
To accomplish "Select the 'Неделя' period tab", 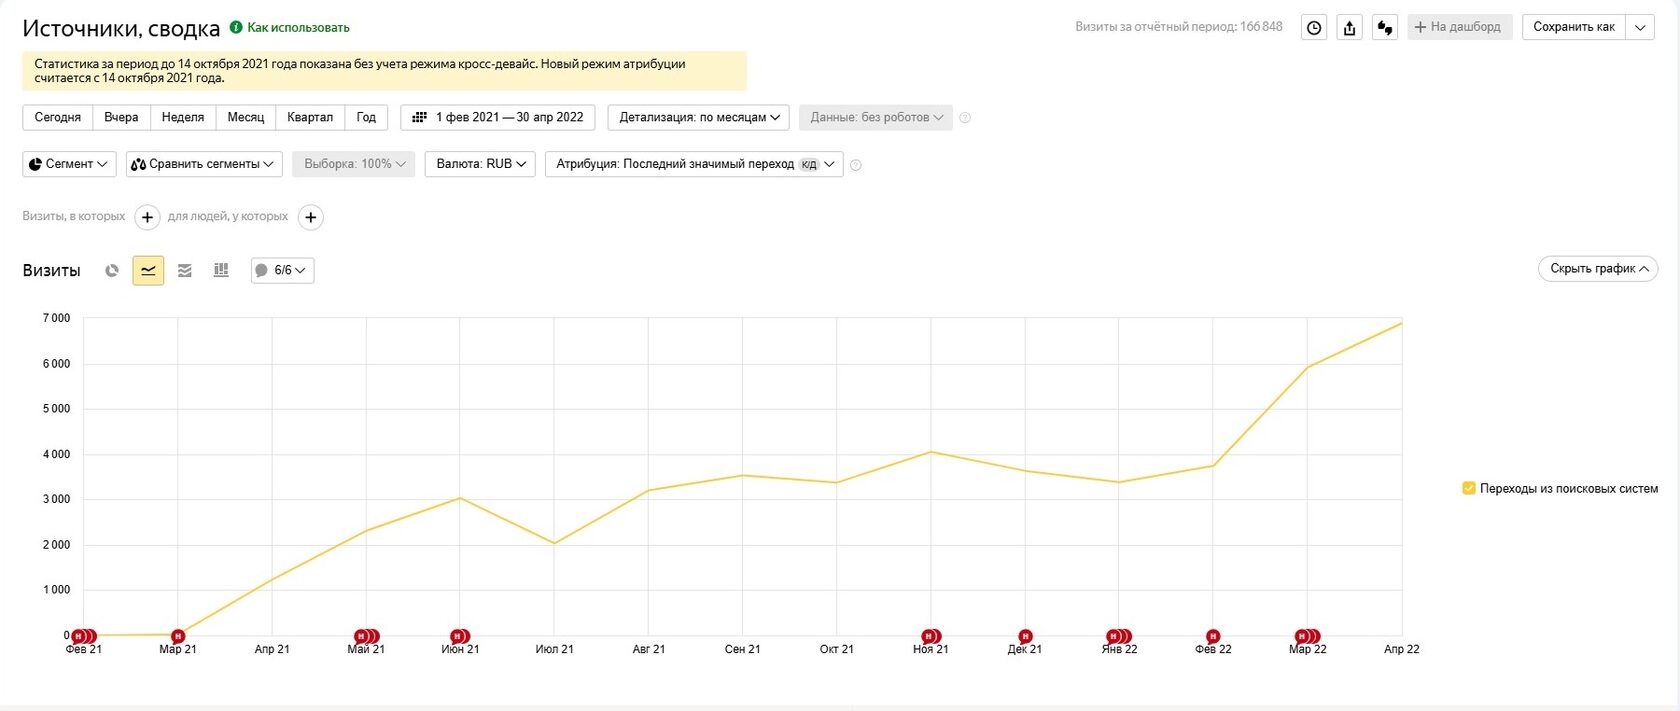I will click(183, 118).
